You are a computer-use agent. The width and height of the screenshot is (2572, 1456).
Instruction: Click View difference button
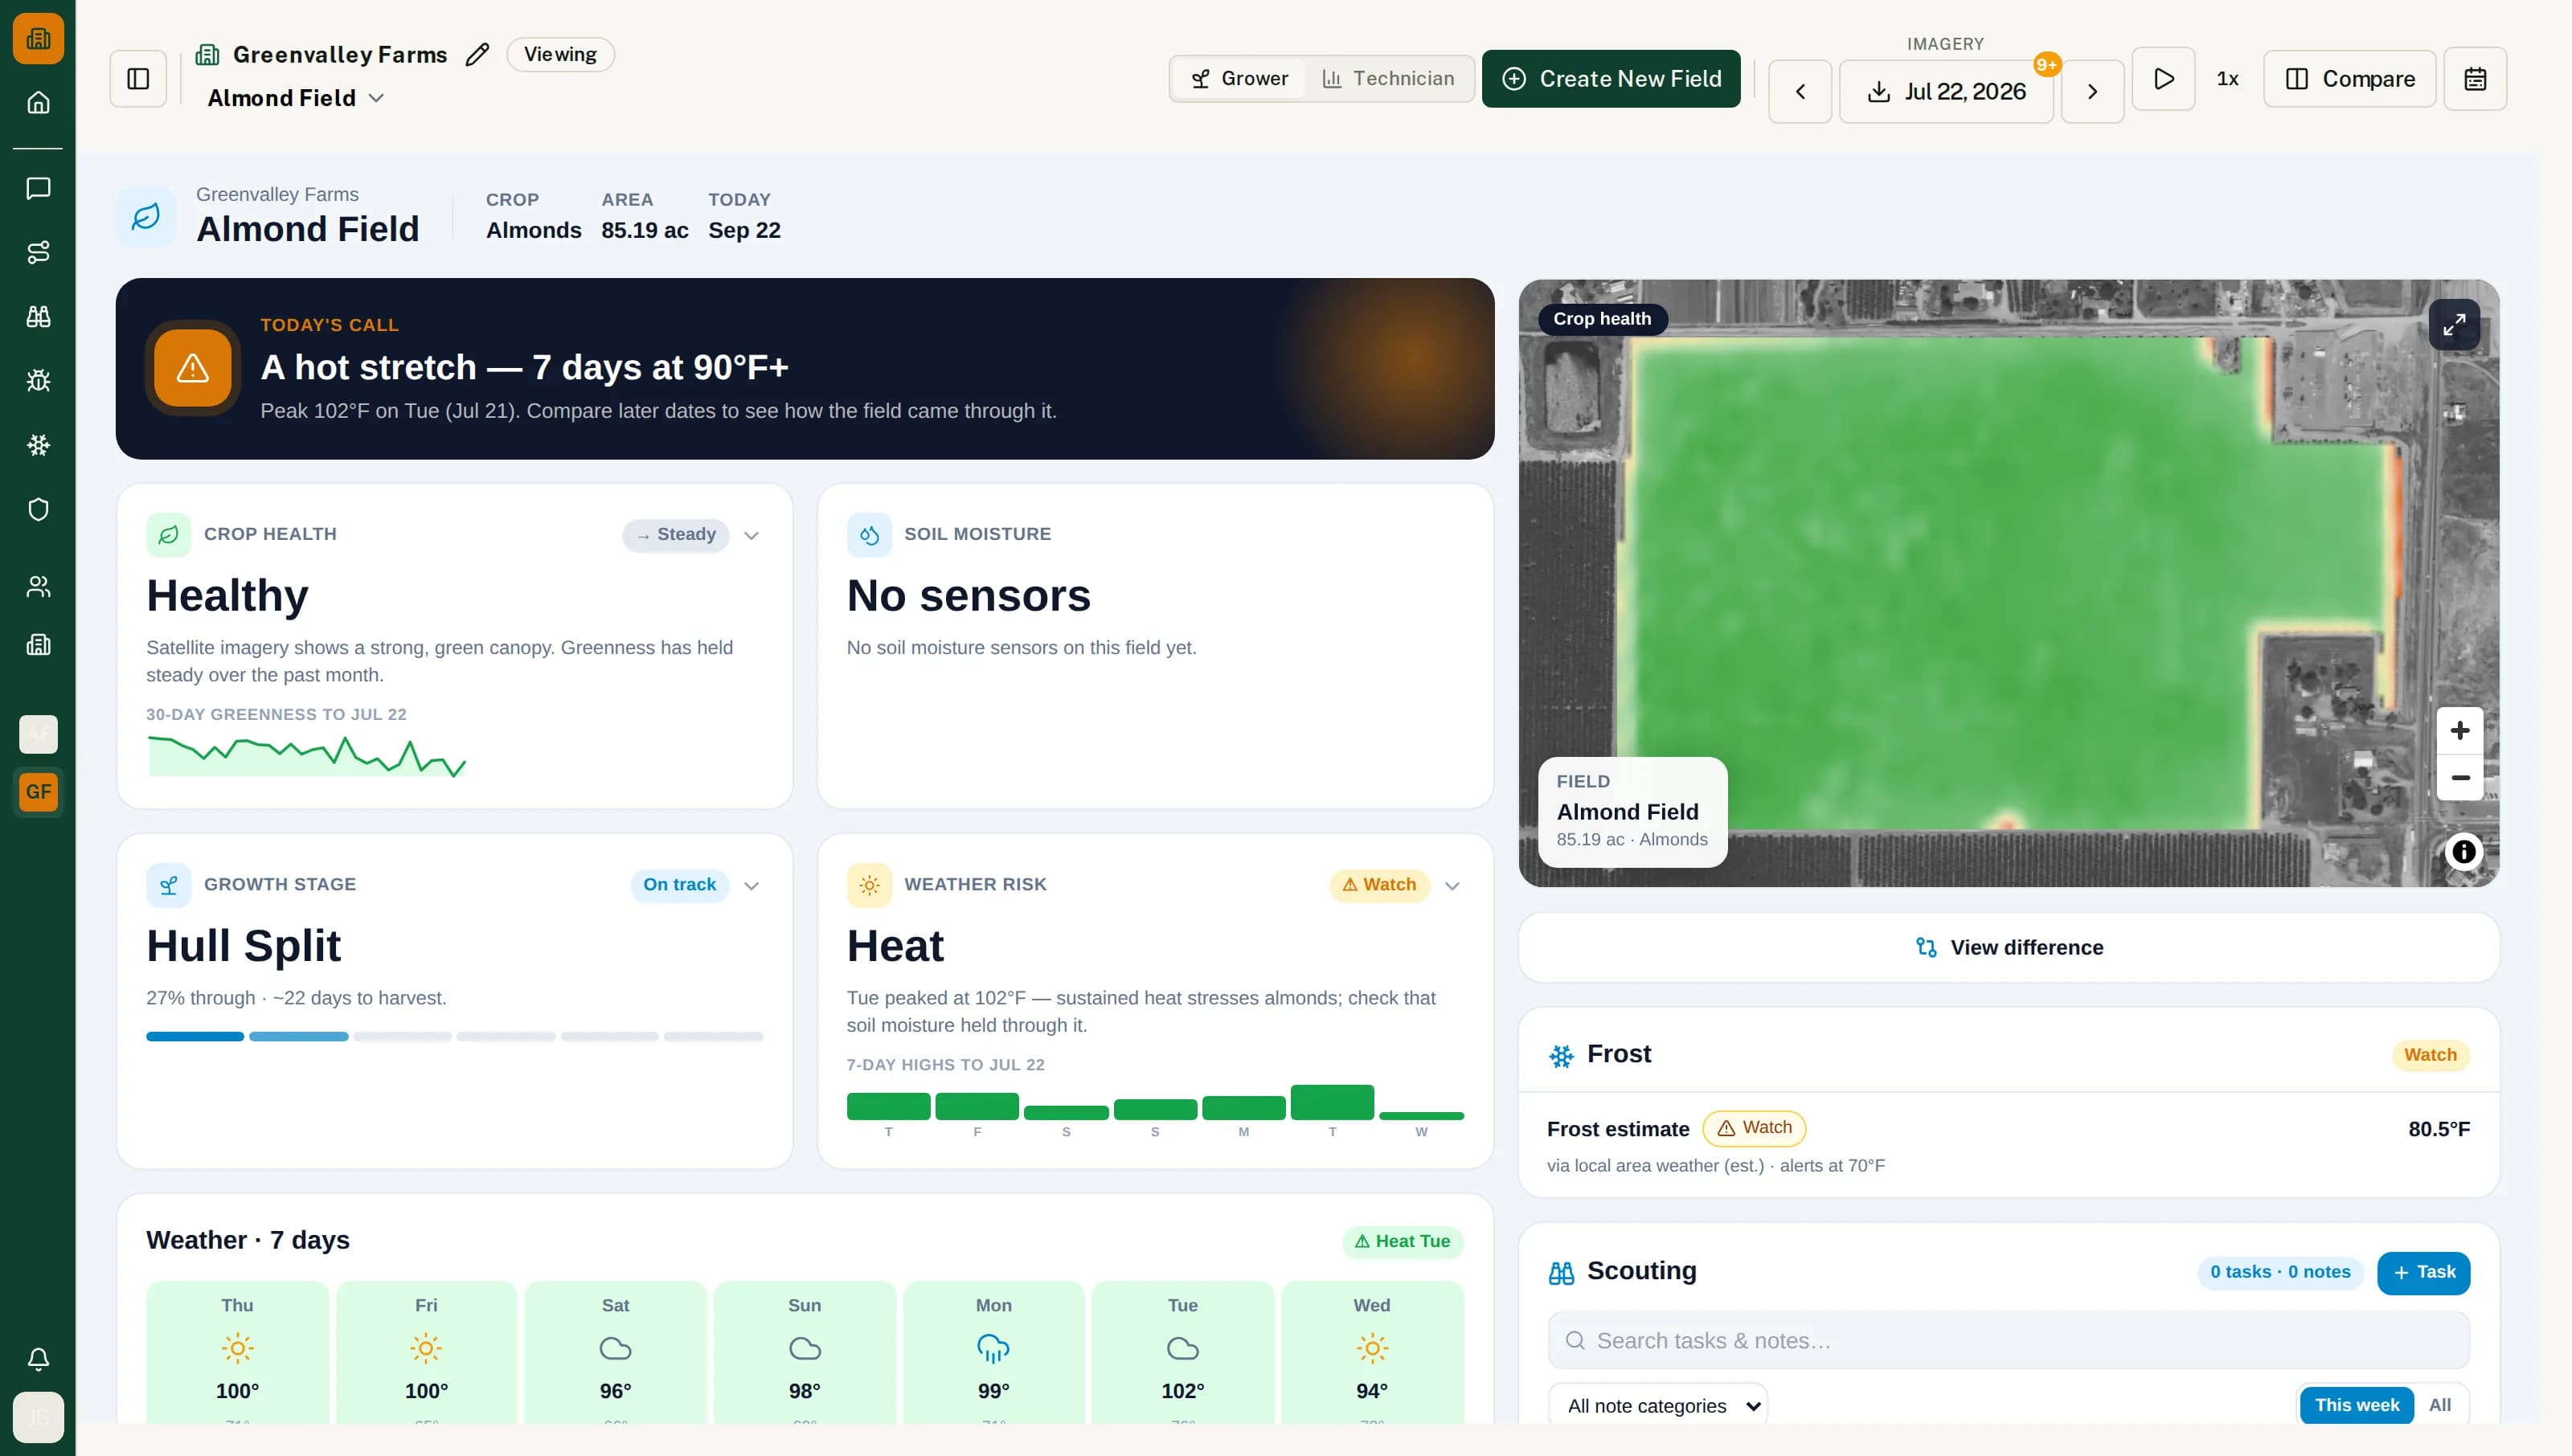pyautogui.click(x=2008, y=947)
